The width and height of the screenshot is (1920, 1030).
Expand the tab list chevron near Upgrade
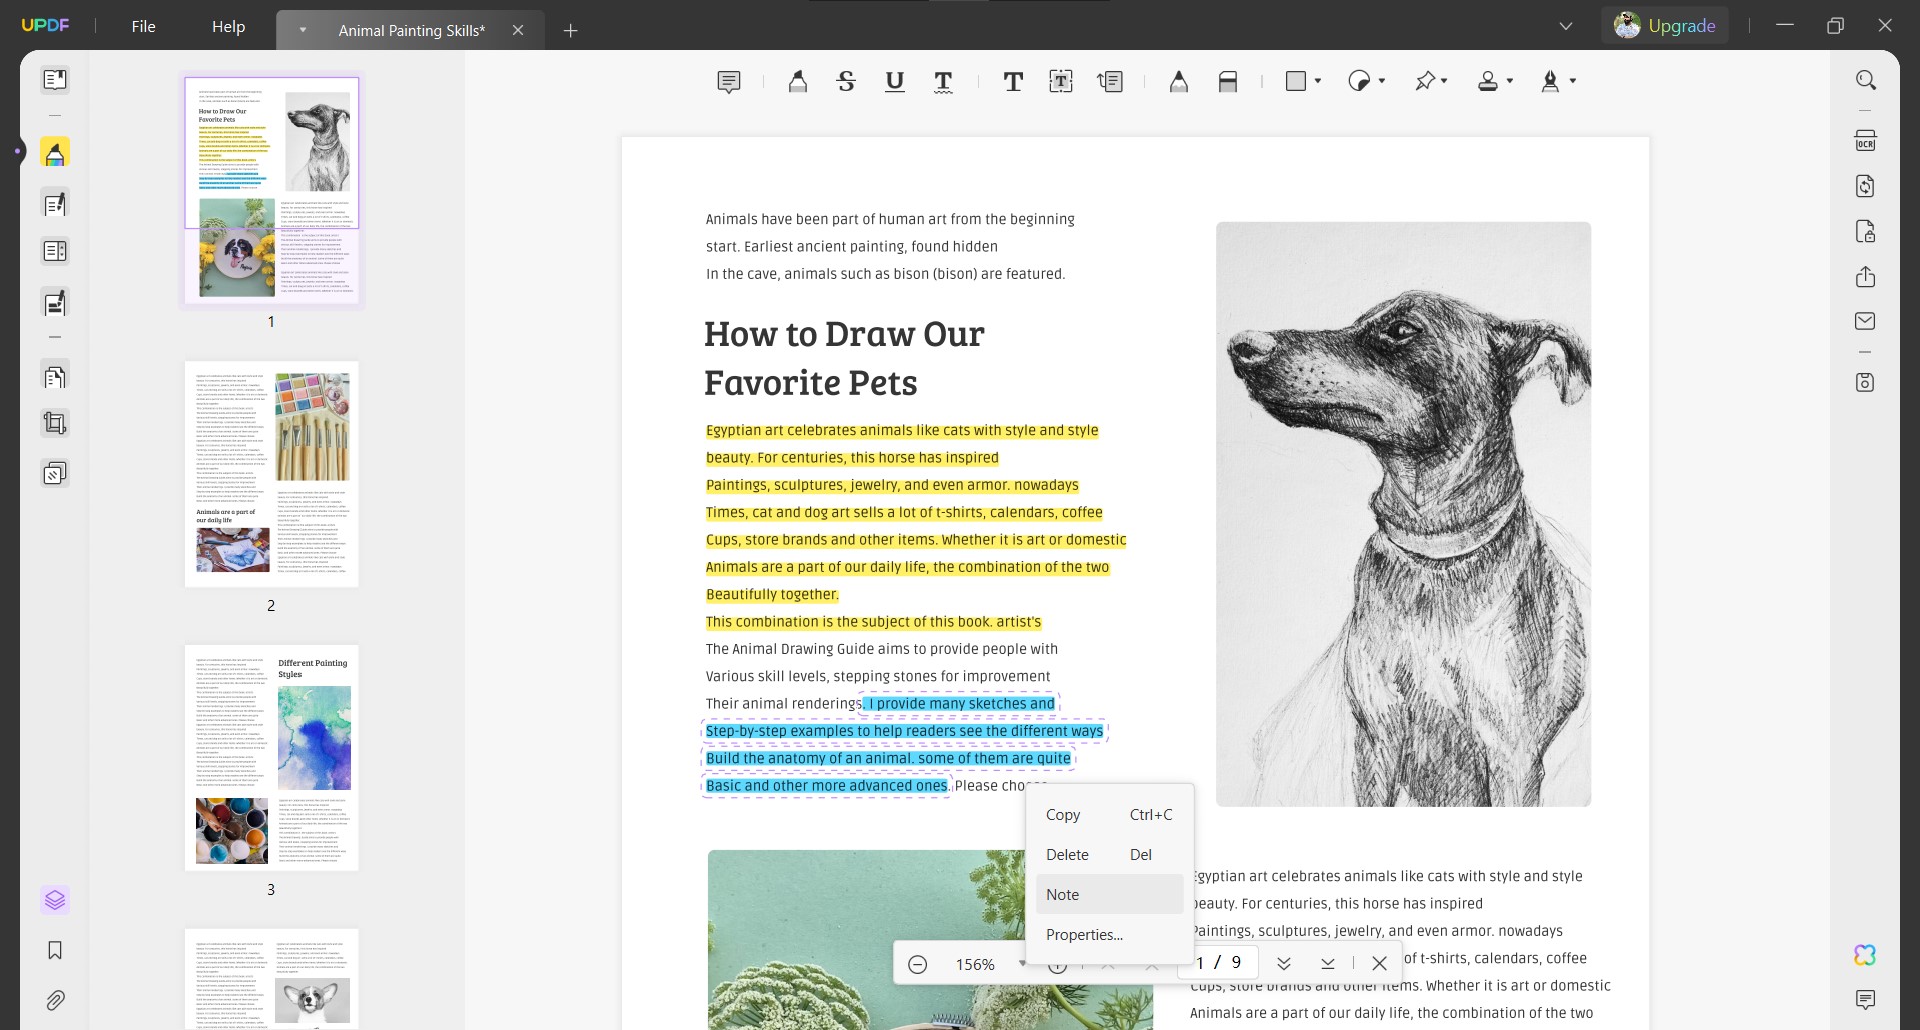pos(1565,26)
